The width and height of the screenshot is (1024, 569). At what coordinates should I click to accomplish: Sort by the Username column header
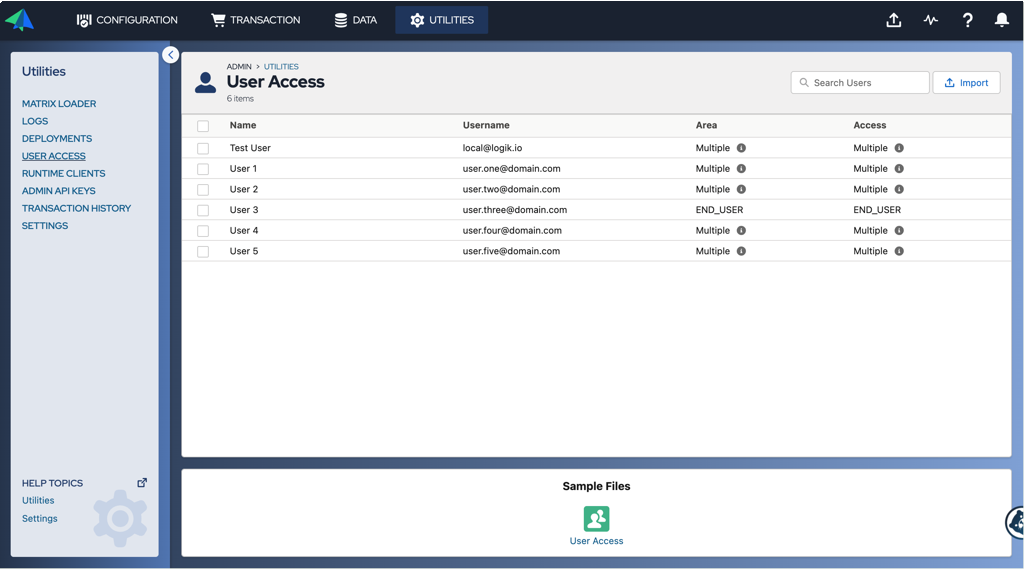[486, 125]
